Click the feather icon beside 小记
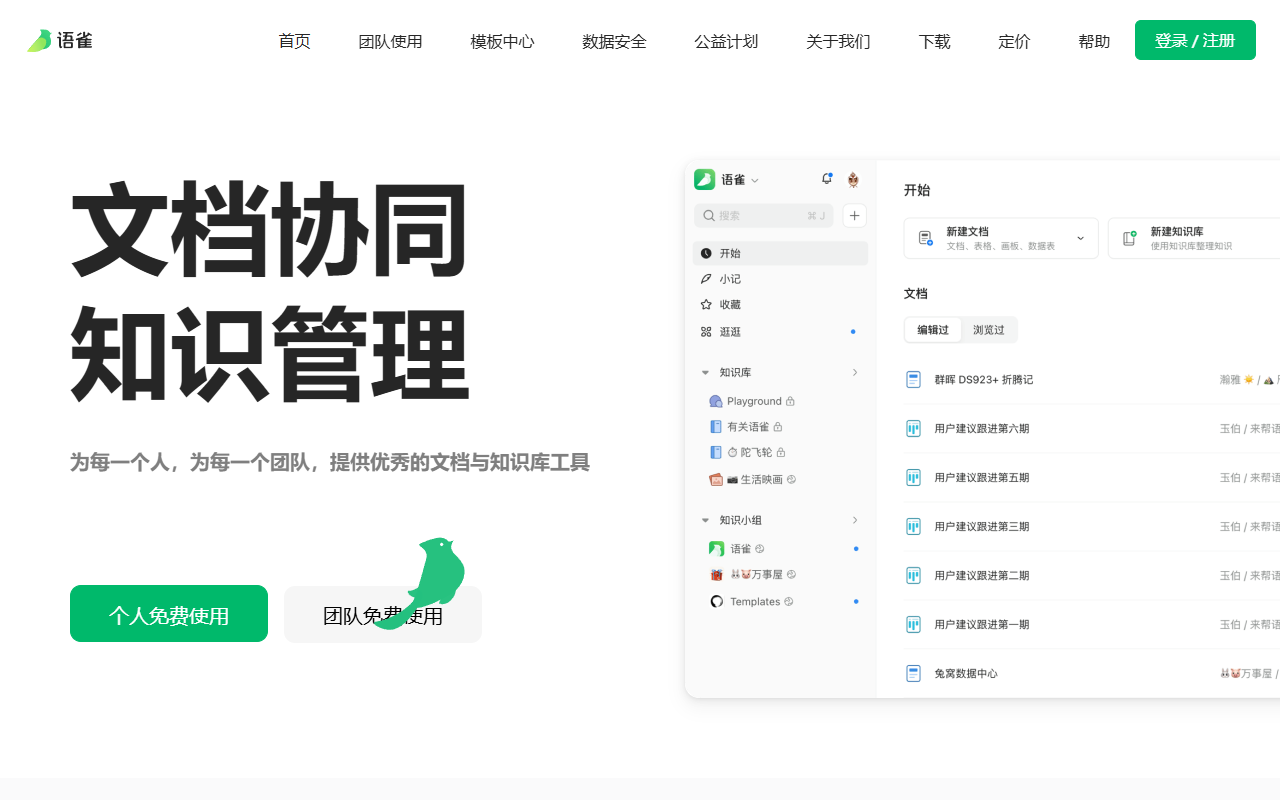The width and height of the screenshot is (1280, 800). click(x=706, y=279)
